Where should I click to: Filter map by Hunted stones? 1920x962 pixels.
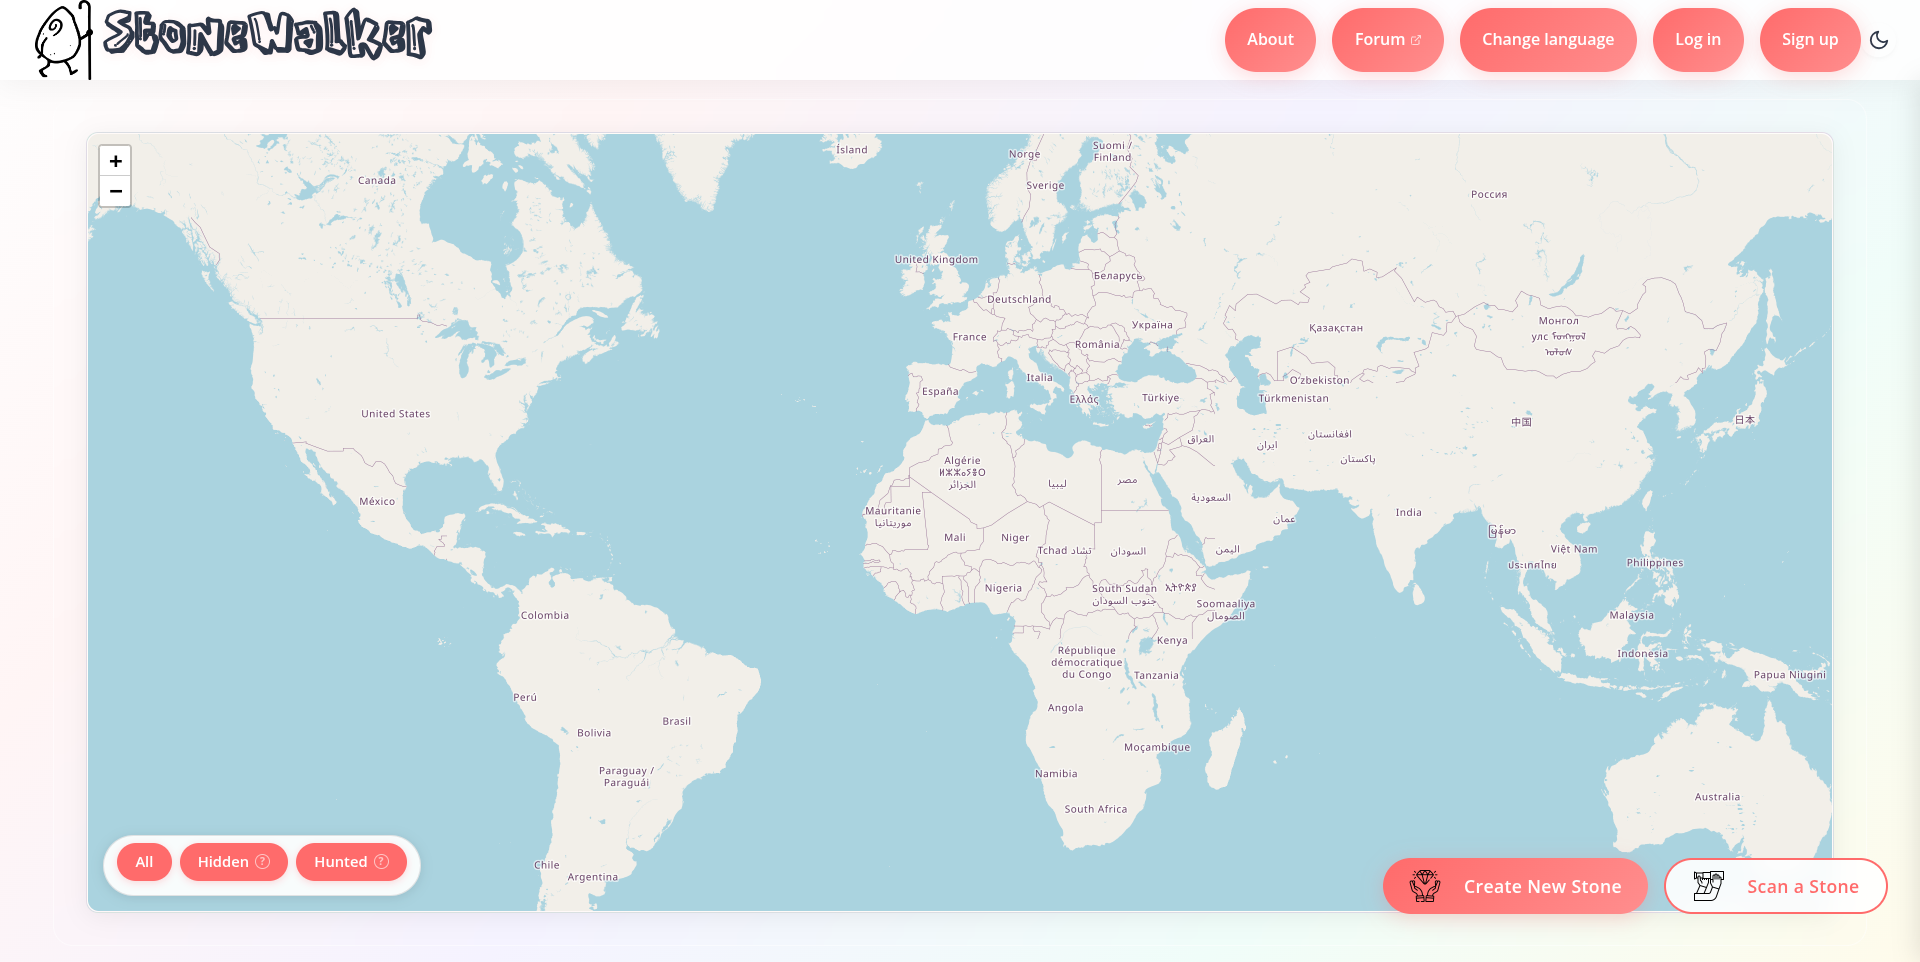click(x=340, y=862)
